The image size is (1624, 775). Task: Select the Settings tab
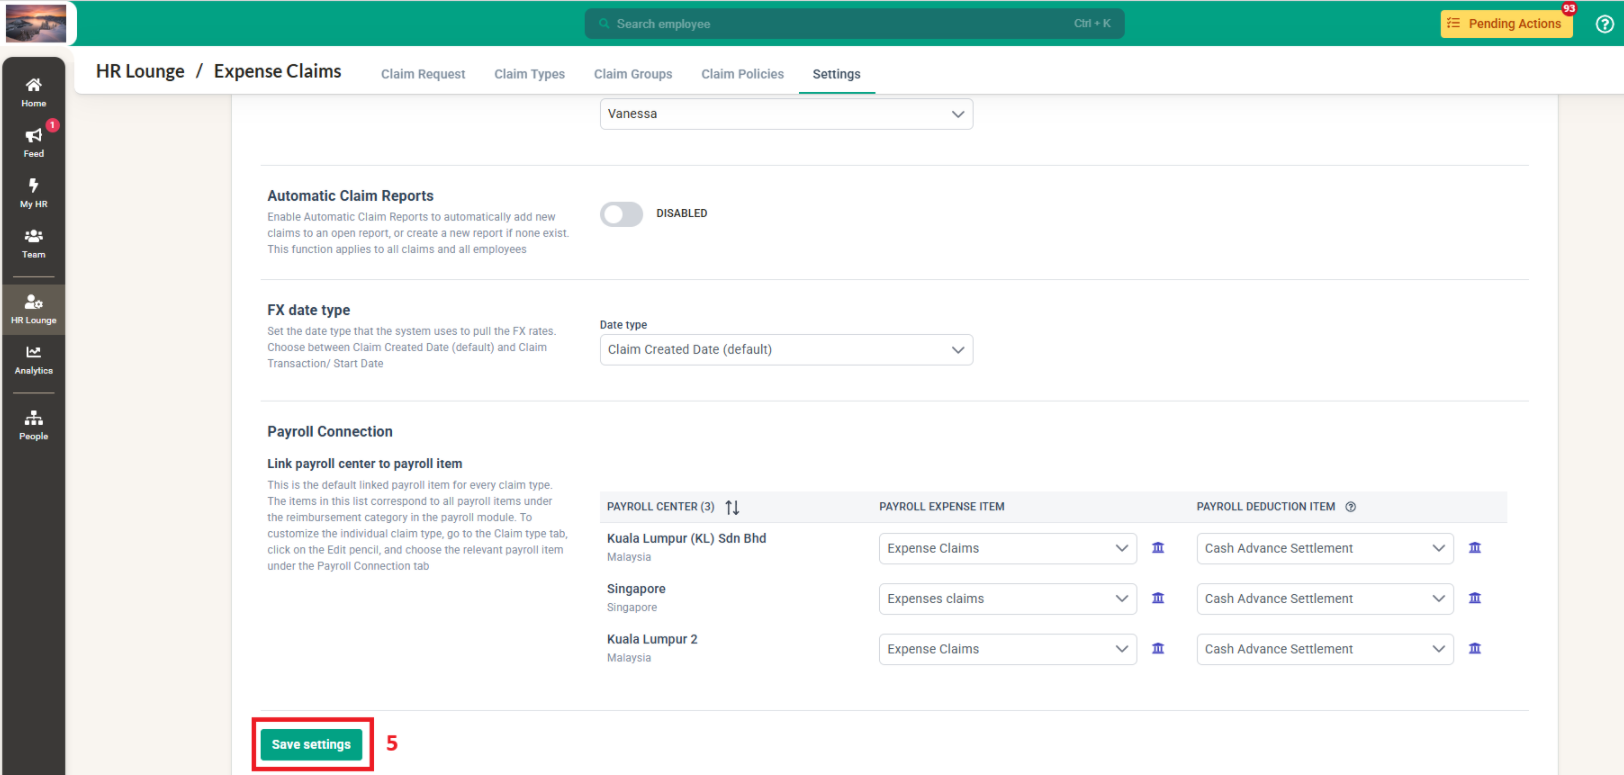tap(836, 74)
